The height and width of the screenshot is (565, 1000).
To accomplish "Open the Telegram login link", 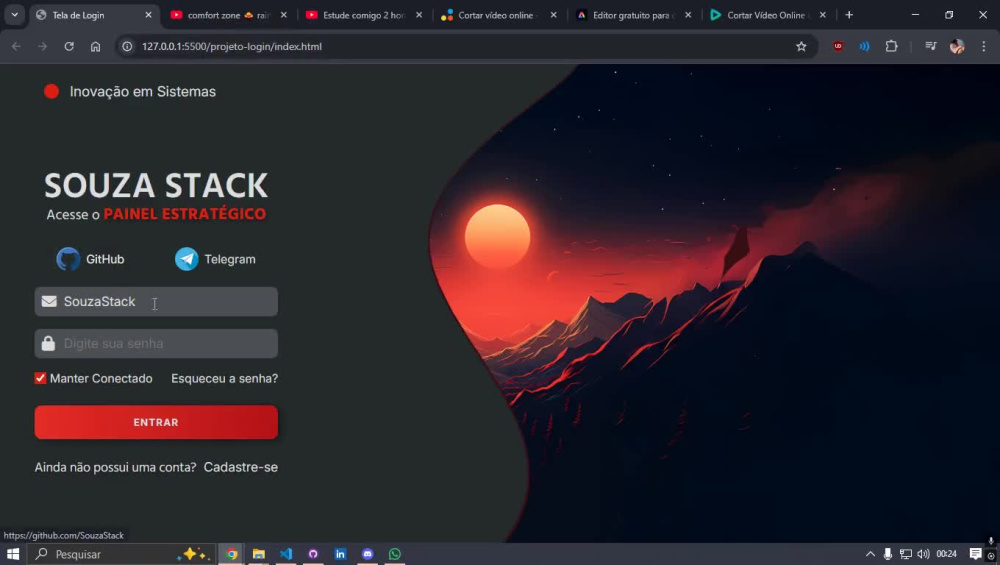I will 216,259.
